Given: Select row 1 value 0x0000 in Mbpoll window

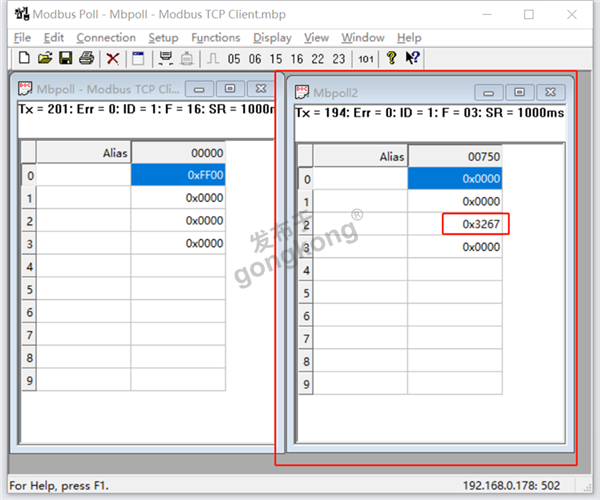Looking at the screenshot, I should coord(178,198).
